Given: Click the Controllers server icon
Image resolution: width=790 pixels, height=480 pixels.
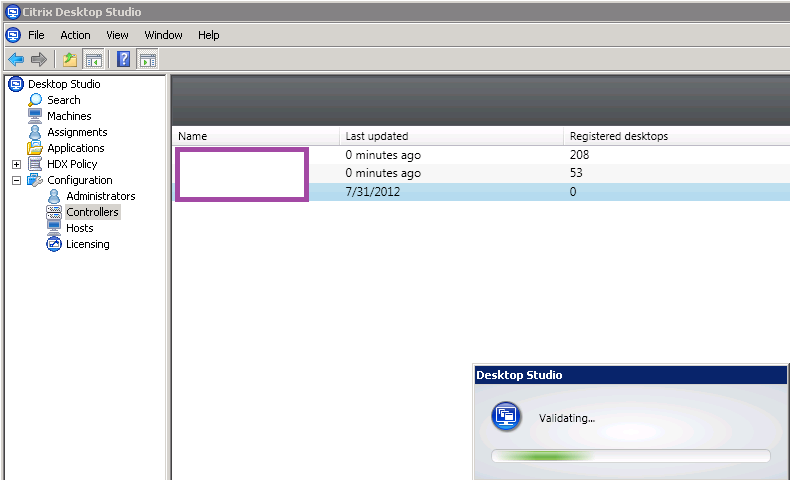Looking at the screenshot, I should [x=54, y=212].
